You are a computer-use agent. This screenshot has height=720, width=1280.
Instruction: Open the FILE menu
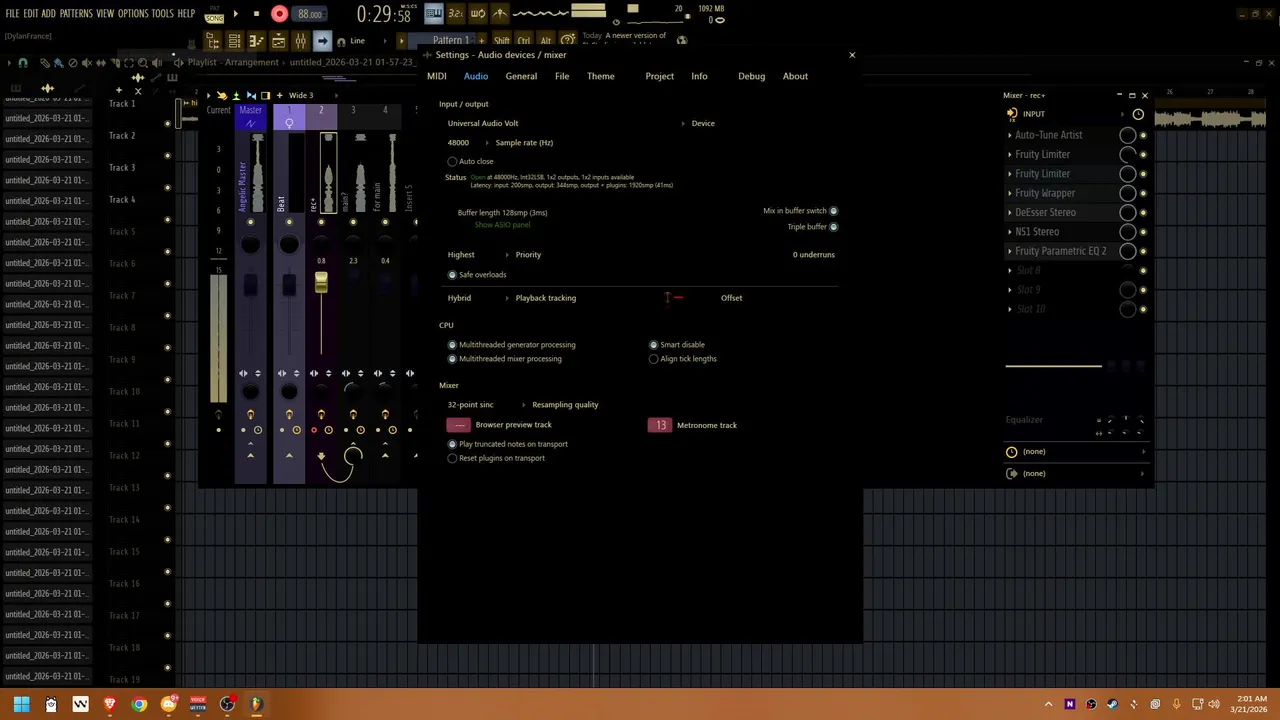click(12, 14)
